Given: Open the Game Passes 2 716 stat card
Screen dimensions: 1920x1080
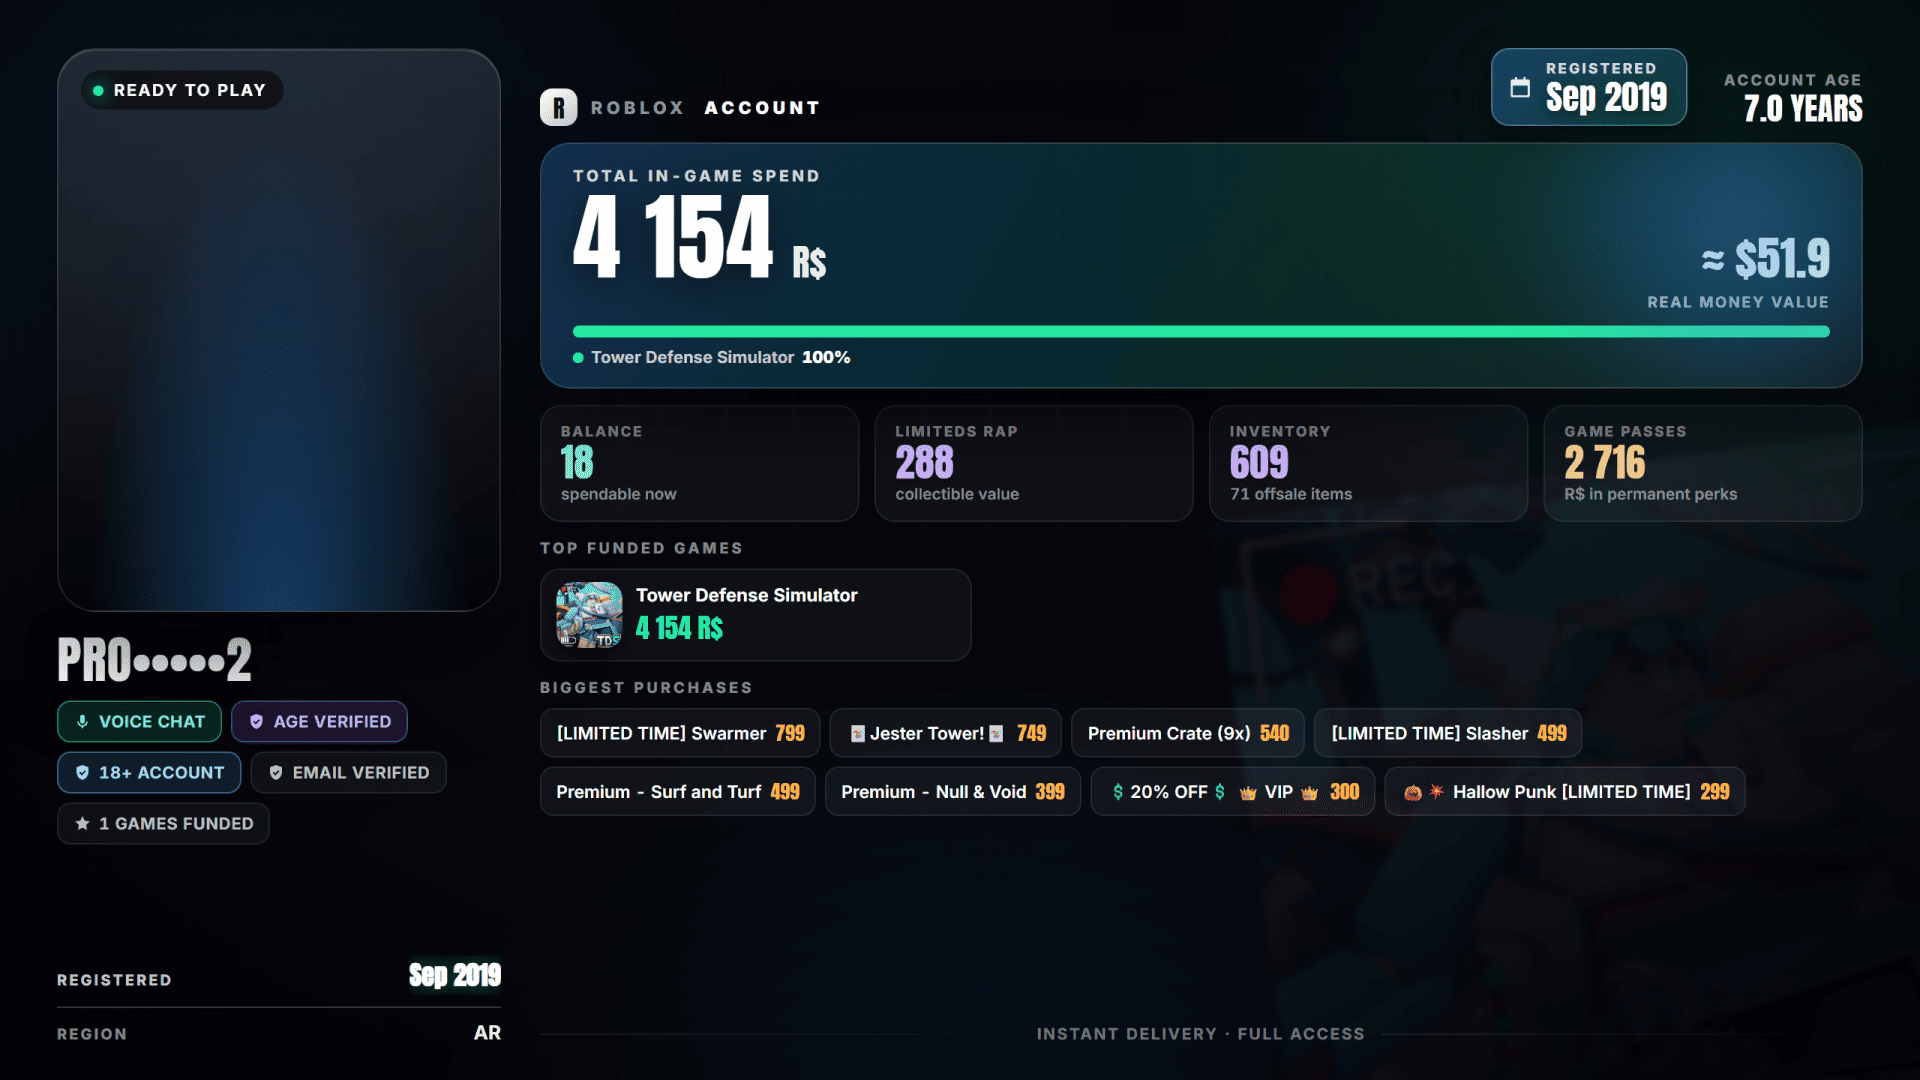Looking at the screenshot, I should click(1703, 463).
